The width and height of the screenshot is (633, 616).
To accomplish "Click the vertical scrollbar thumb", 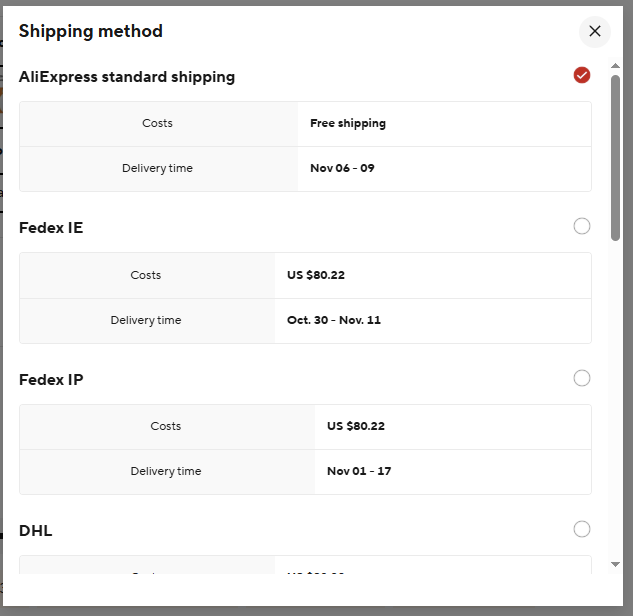I will click(616, 158).
